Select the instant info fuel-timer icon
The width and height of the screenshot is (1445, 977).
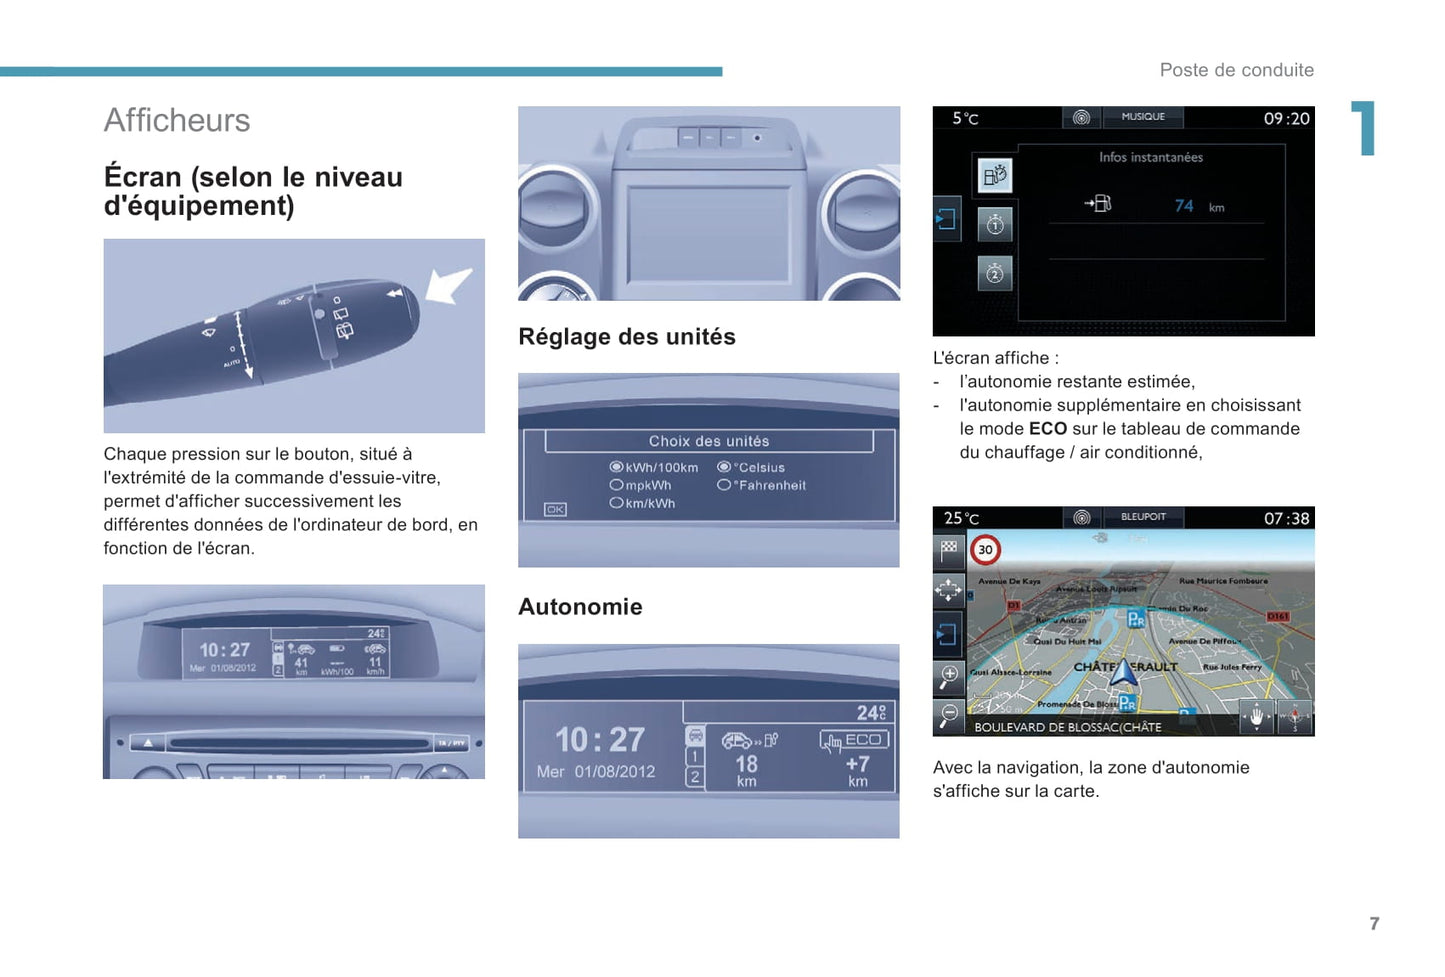[x=994, y=176]
